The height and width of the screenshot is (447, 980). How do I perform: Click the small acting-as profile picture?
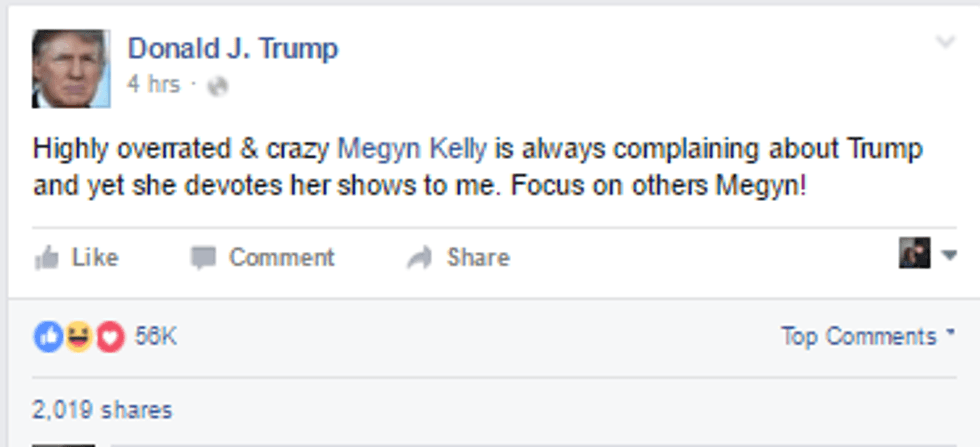tap(914, 254)
